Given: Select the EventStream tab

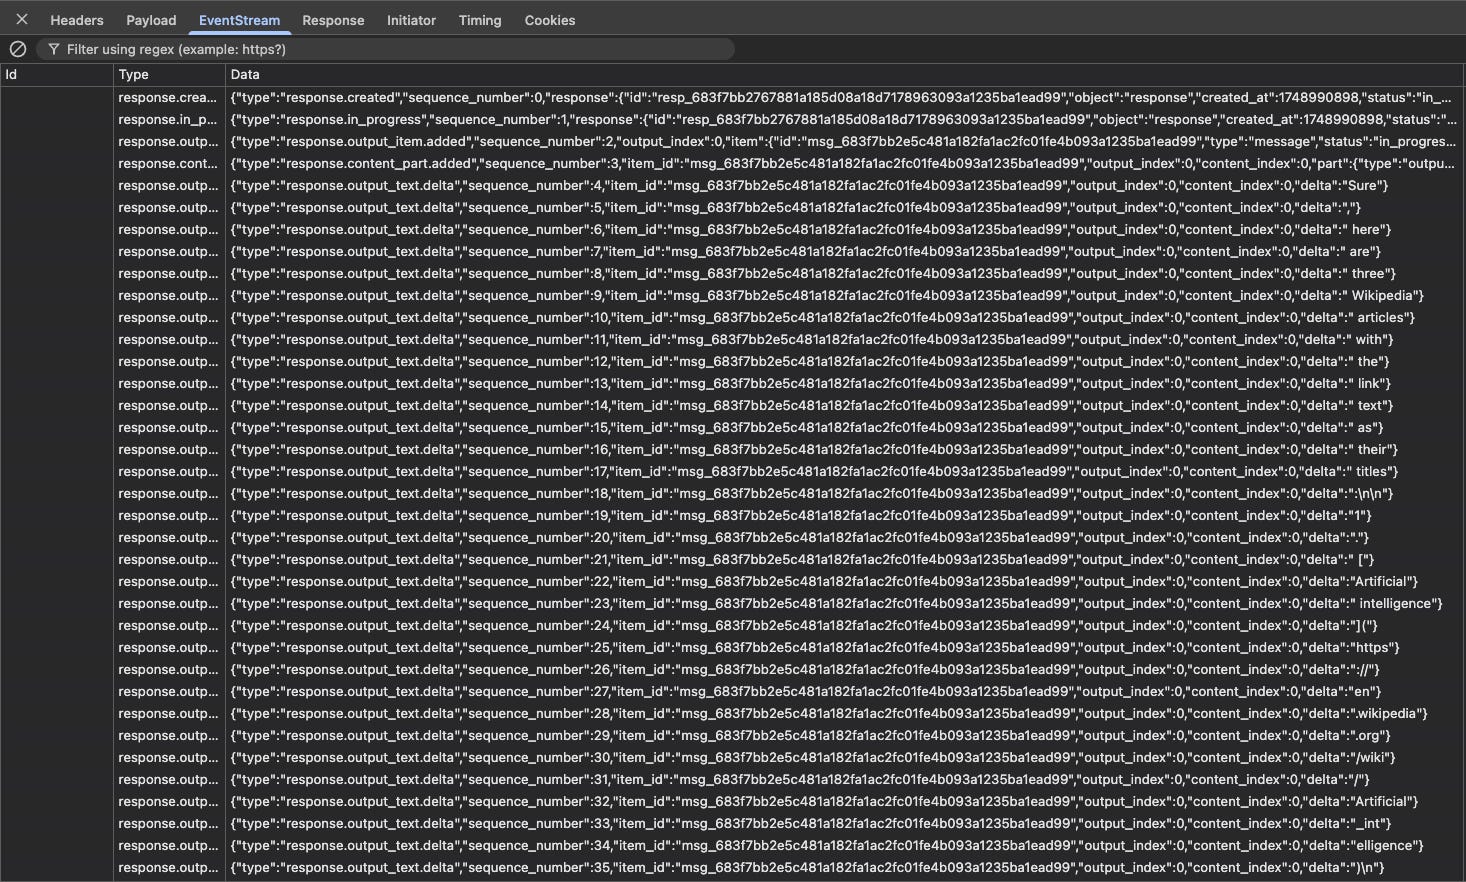Looking at the screenshot, I should click(x=239, y=19).
